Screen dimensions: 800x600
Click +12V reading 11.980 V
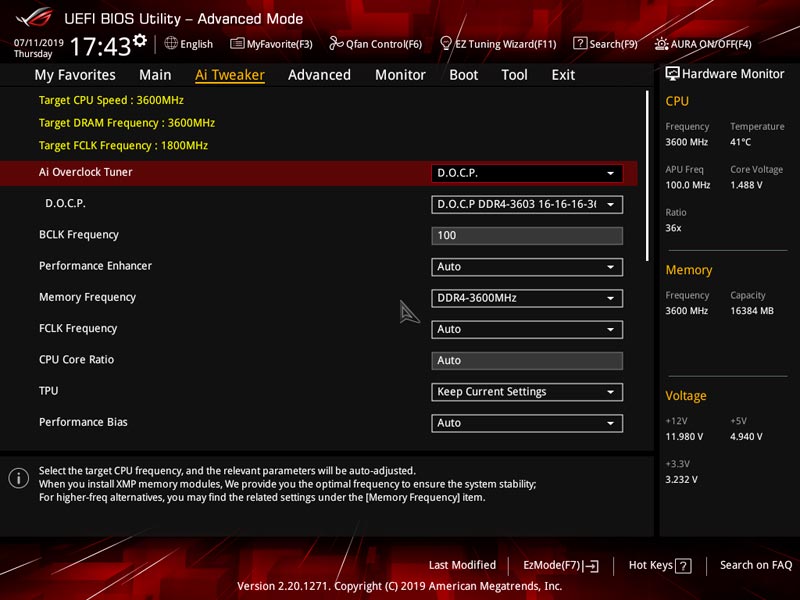pyautogui.click(x=684, y=437)
